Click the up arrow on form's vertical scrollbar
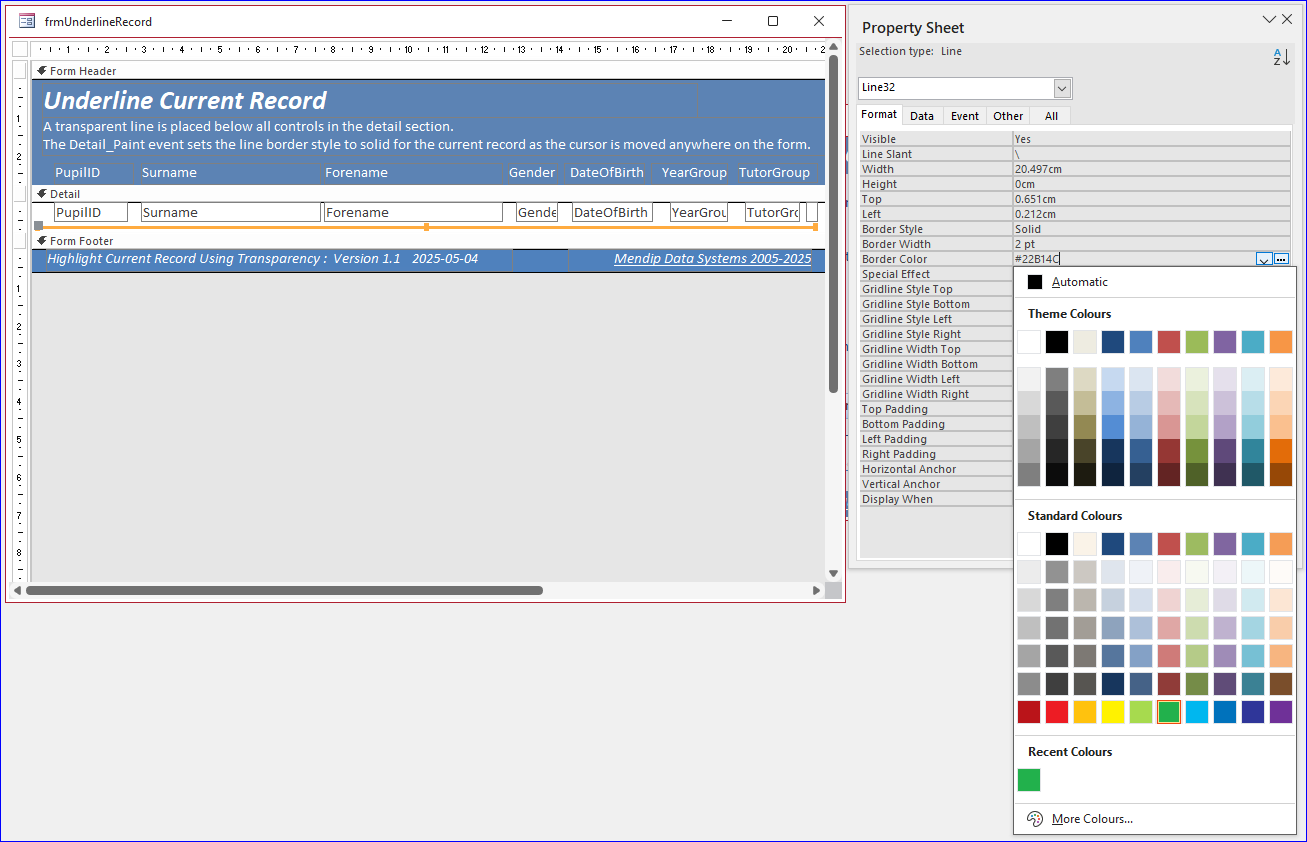 point(833,48)
